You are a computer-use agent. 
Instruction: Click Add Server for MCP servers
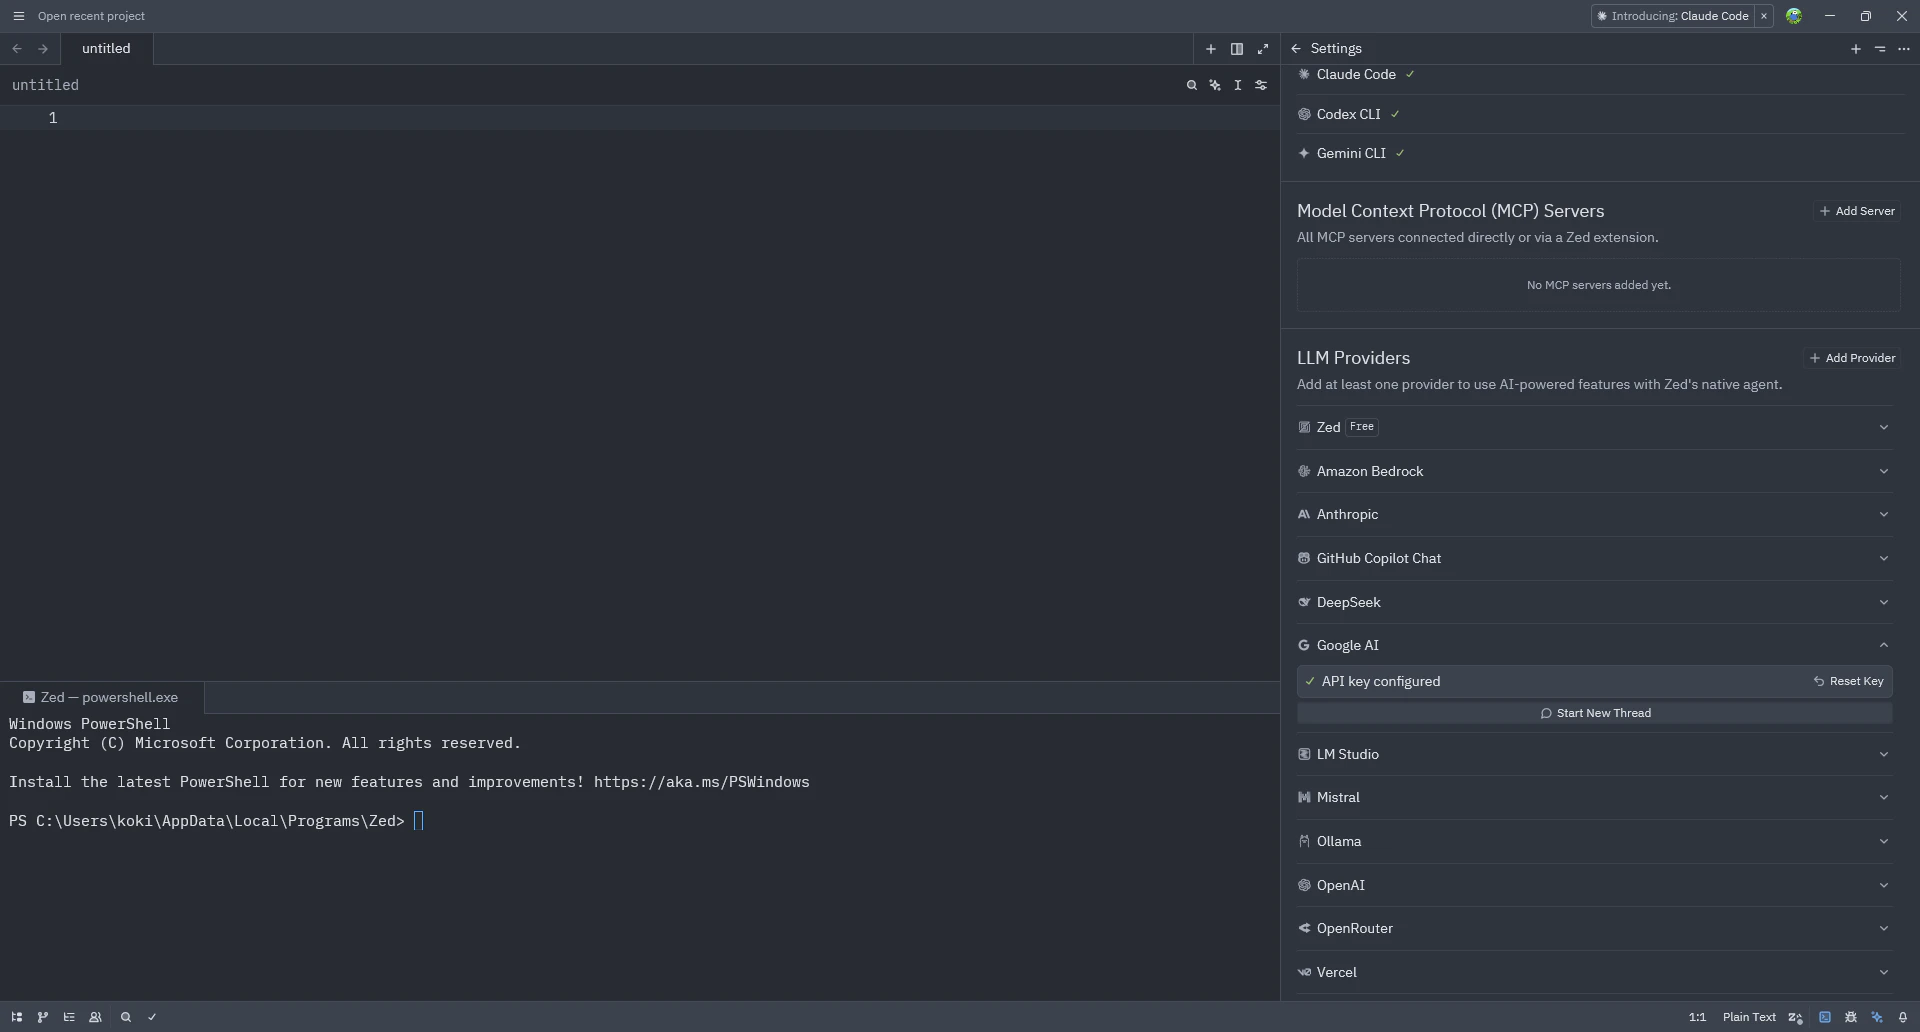(x=1857, y=211)
